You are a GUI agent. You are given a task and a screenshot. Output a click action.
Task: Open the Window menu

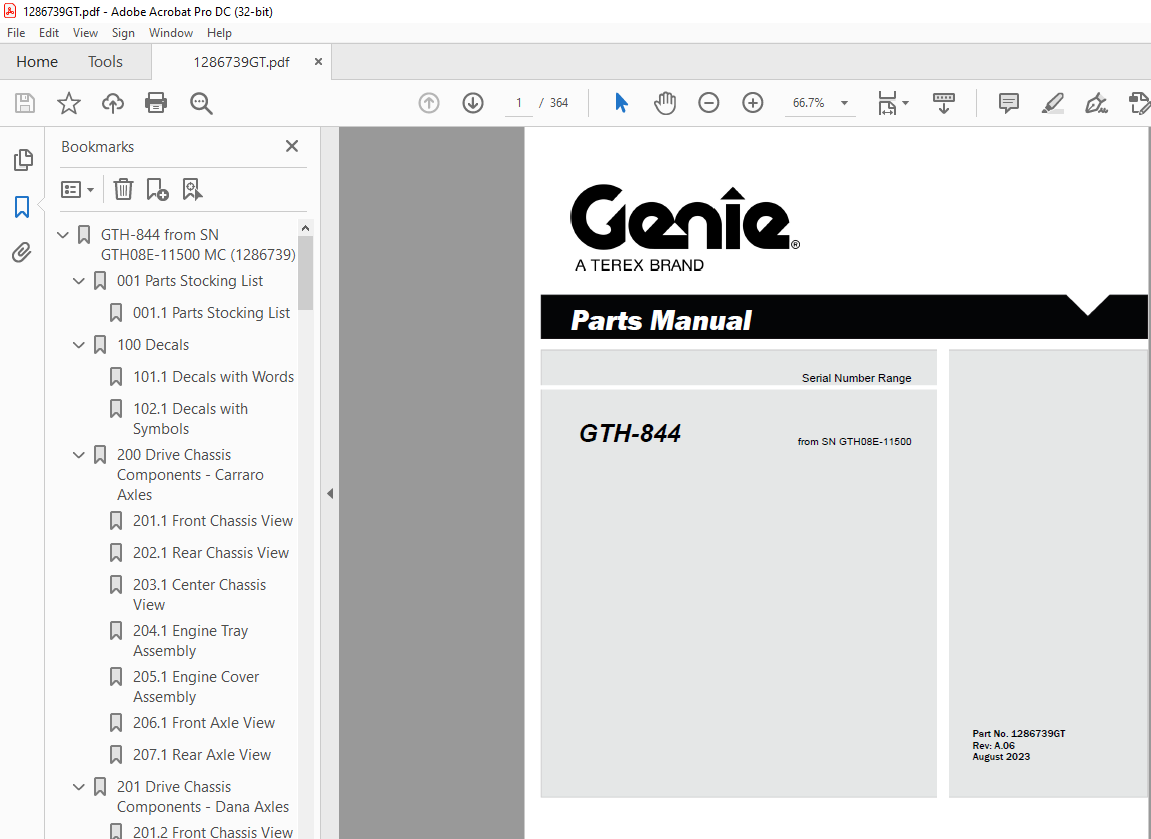click(x=170, y=33)
